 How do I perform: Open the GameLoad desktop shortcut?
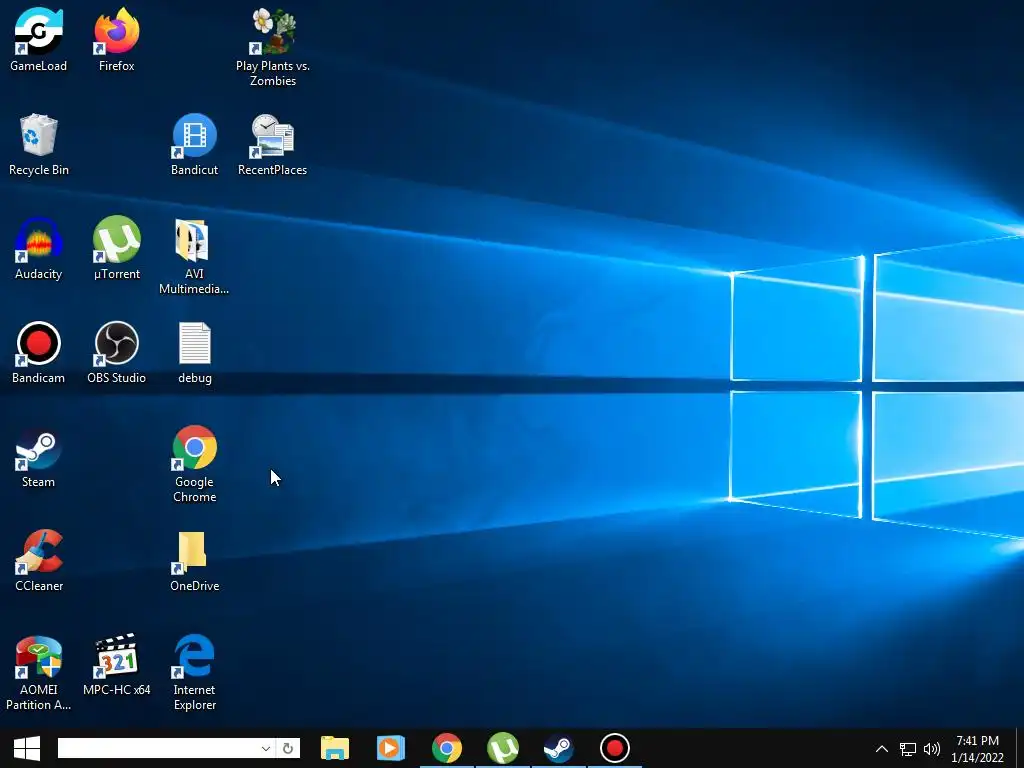(39, 39)
